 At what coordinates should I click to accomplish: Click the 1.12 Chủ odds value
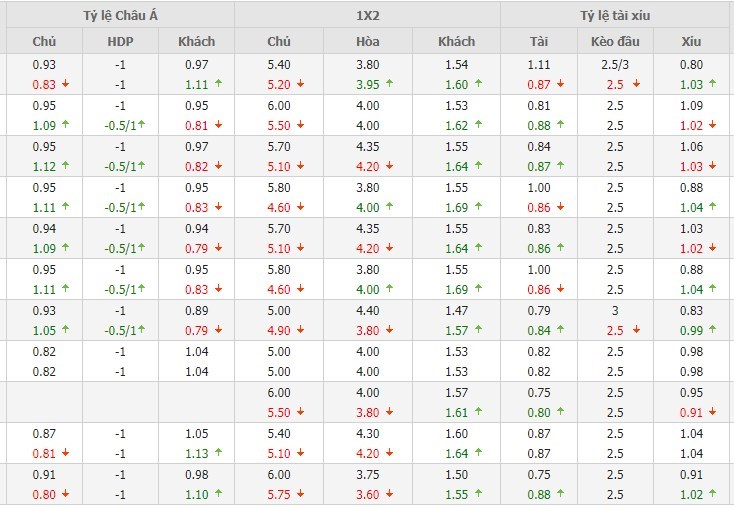(x=43, y=167)
